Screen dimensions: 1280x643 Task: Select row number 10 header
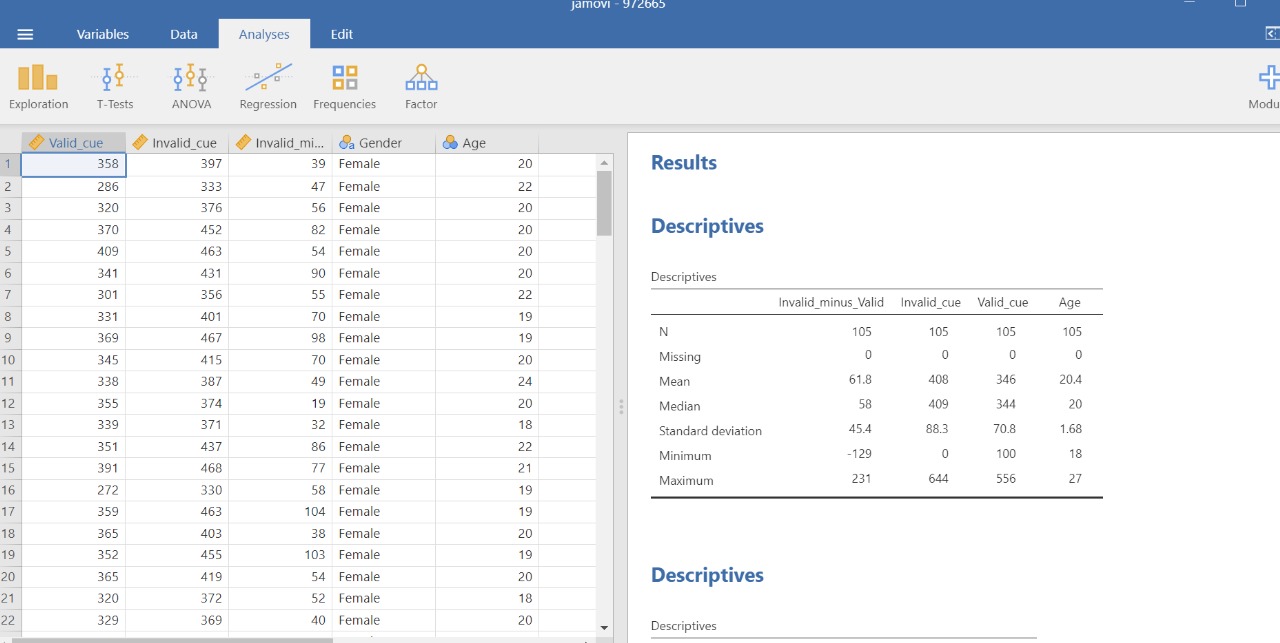pos(10,360)
